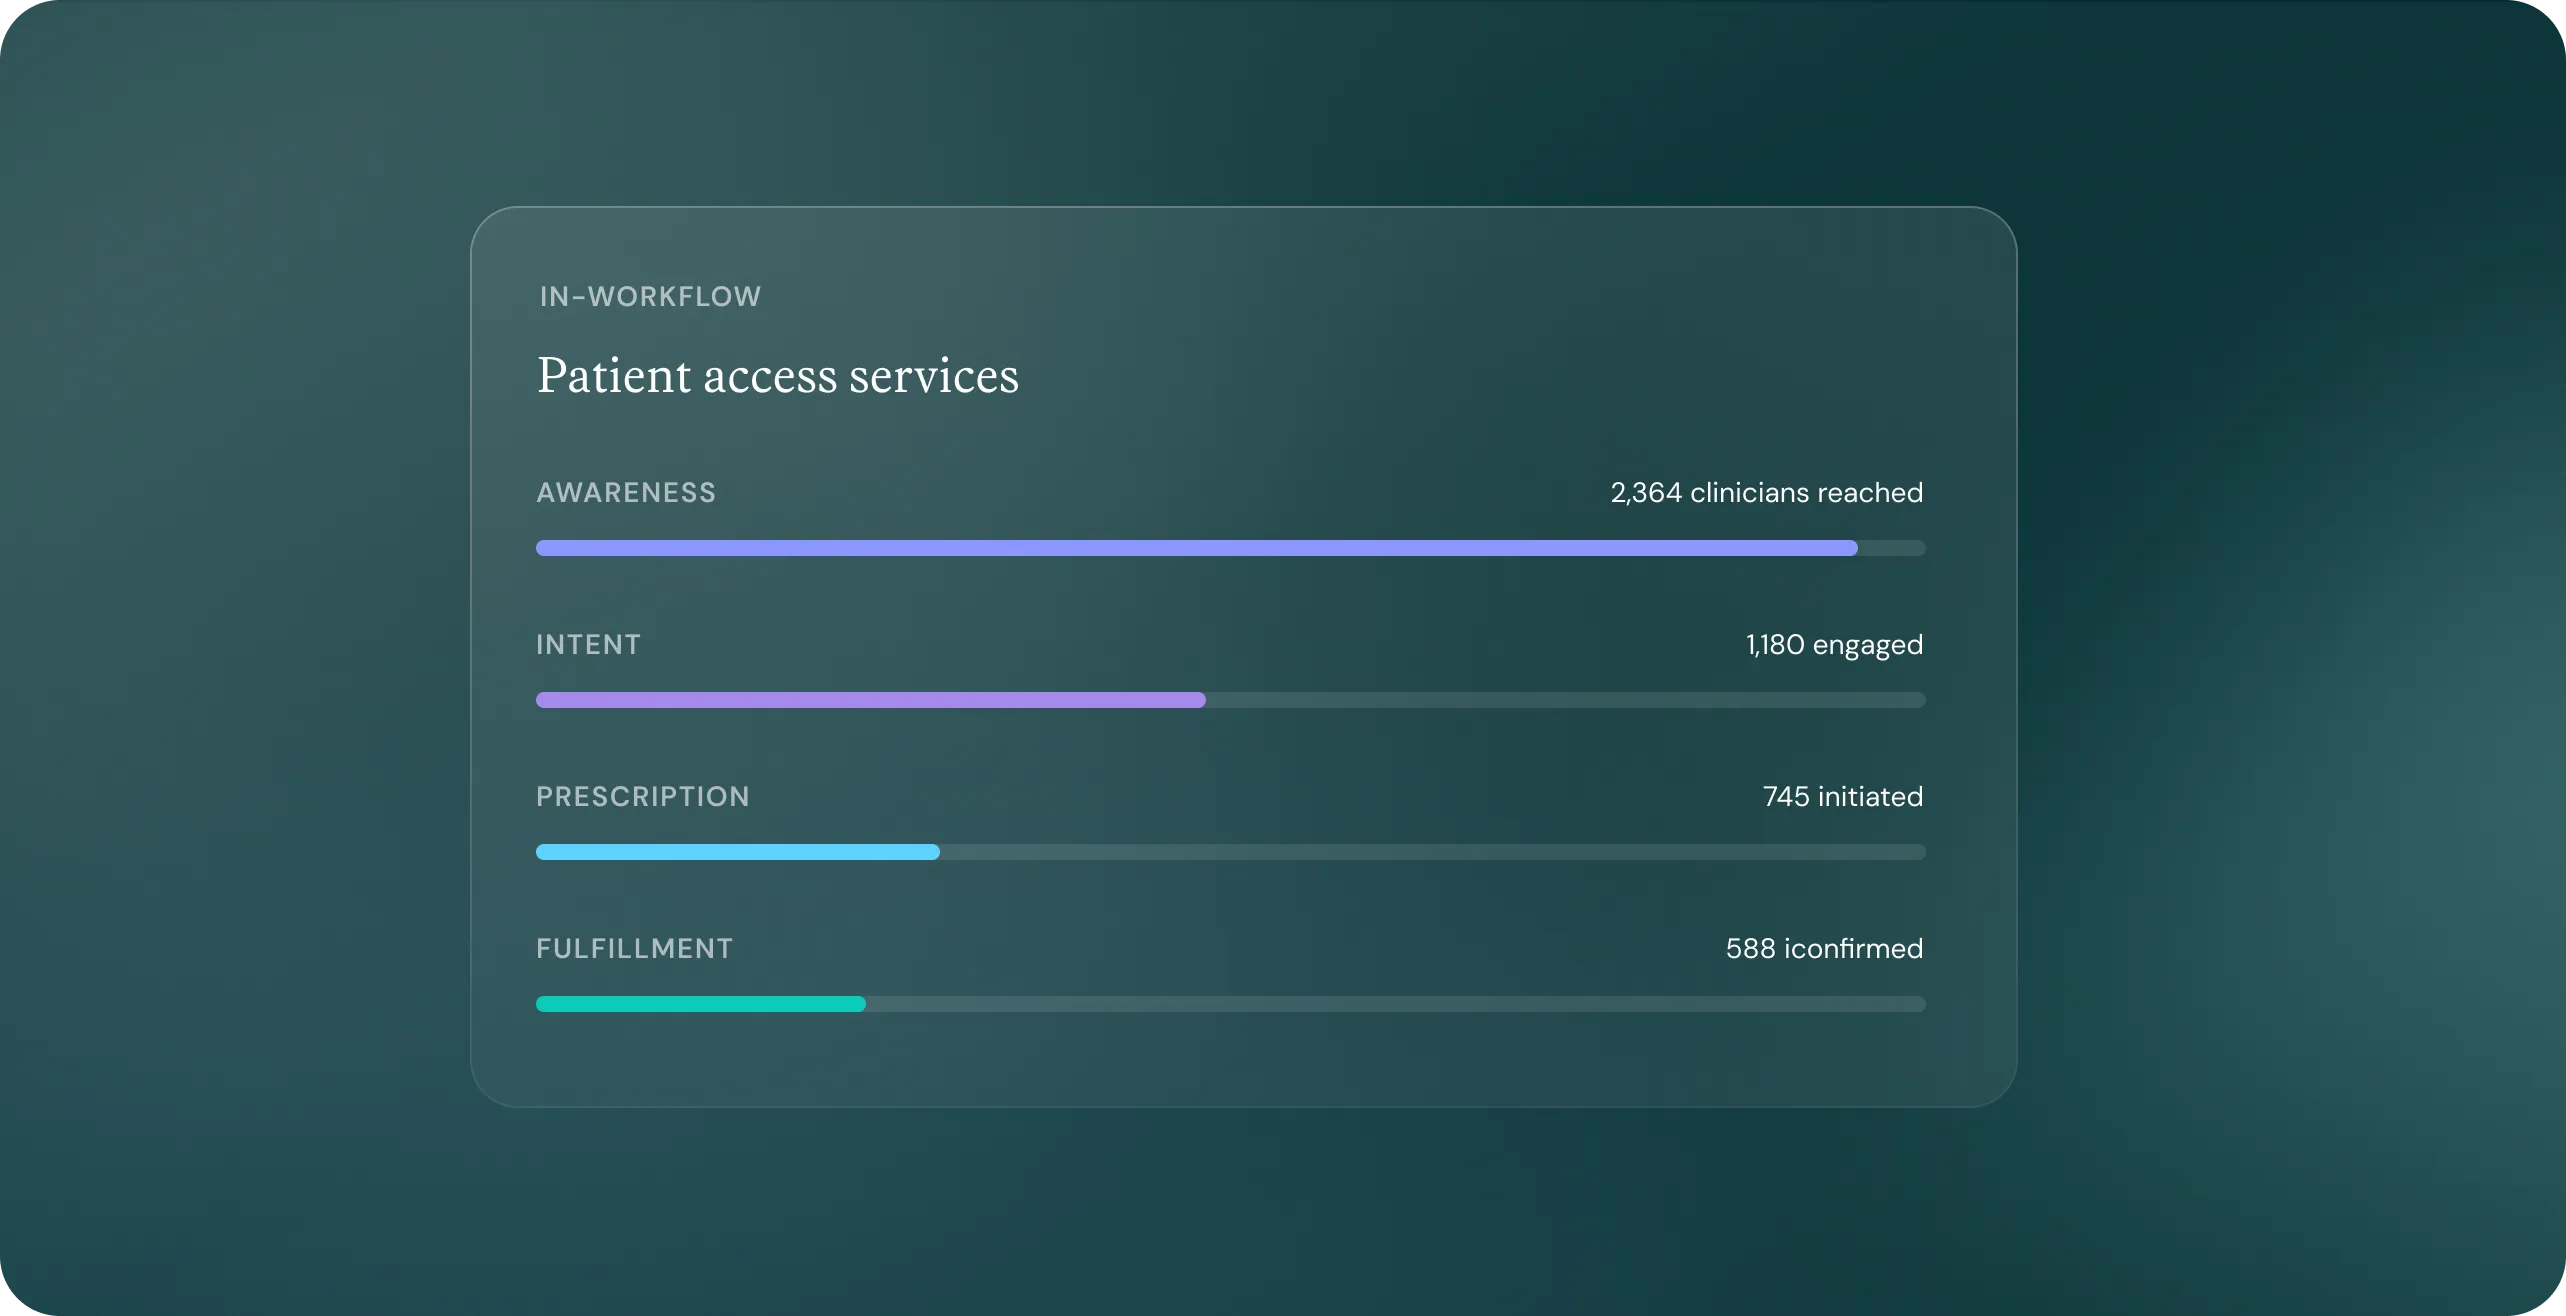Select the 588 iconfirmed stat
2566x1316 pixels.
point(1823,948)
